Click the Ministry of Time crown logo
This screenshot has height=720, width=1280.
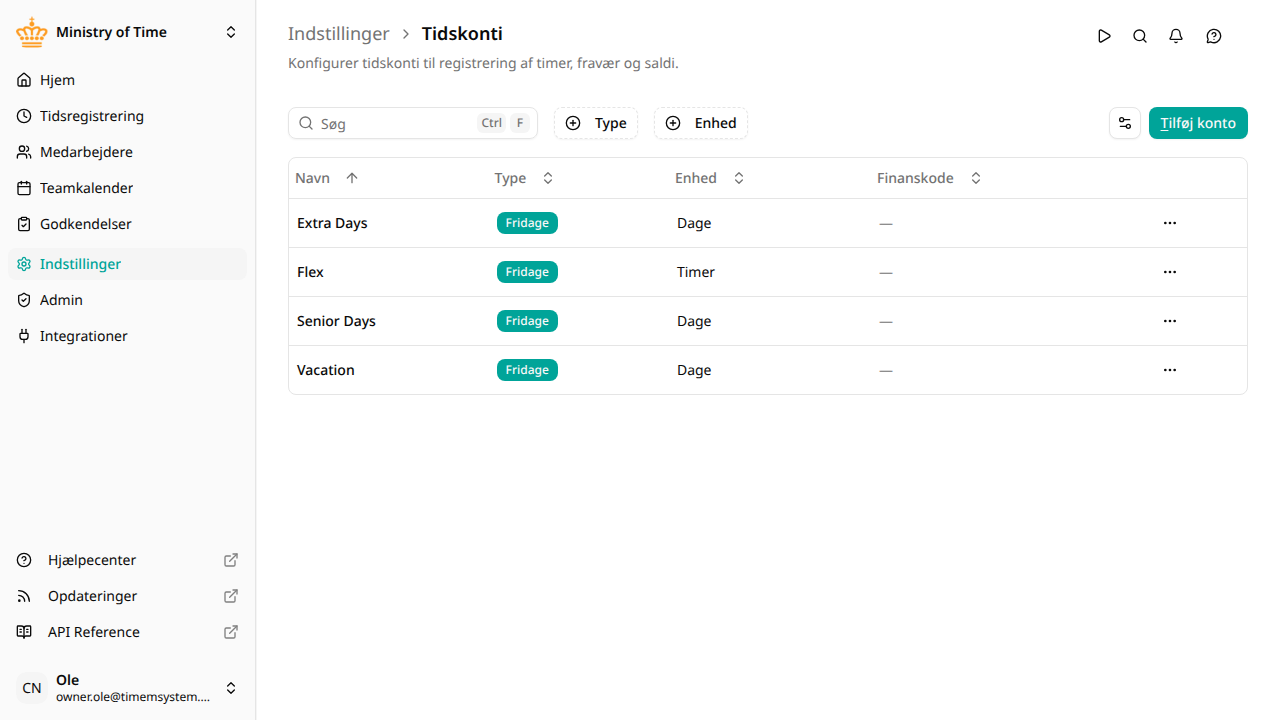pos(32,32)
